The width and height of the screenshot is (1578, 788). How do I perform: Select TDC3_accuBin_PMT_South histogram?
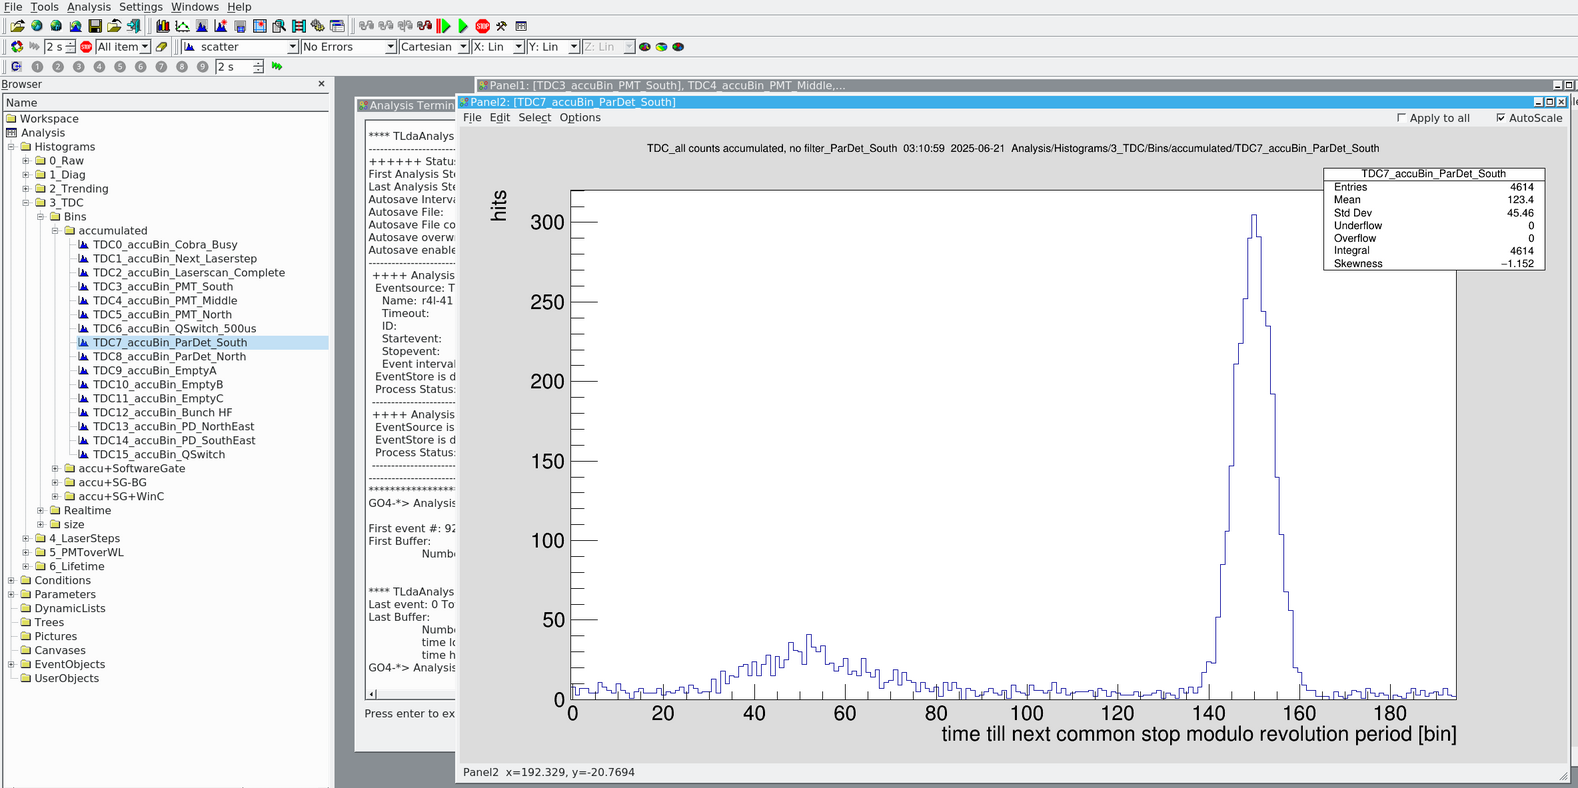[163, 287]
